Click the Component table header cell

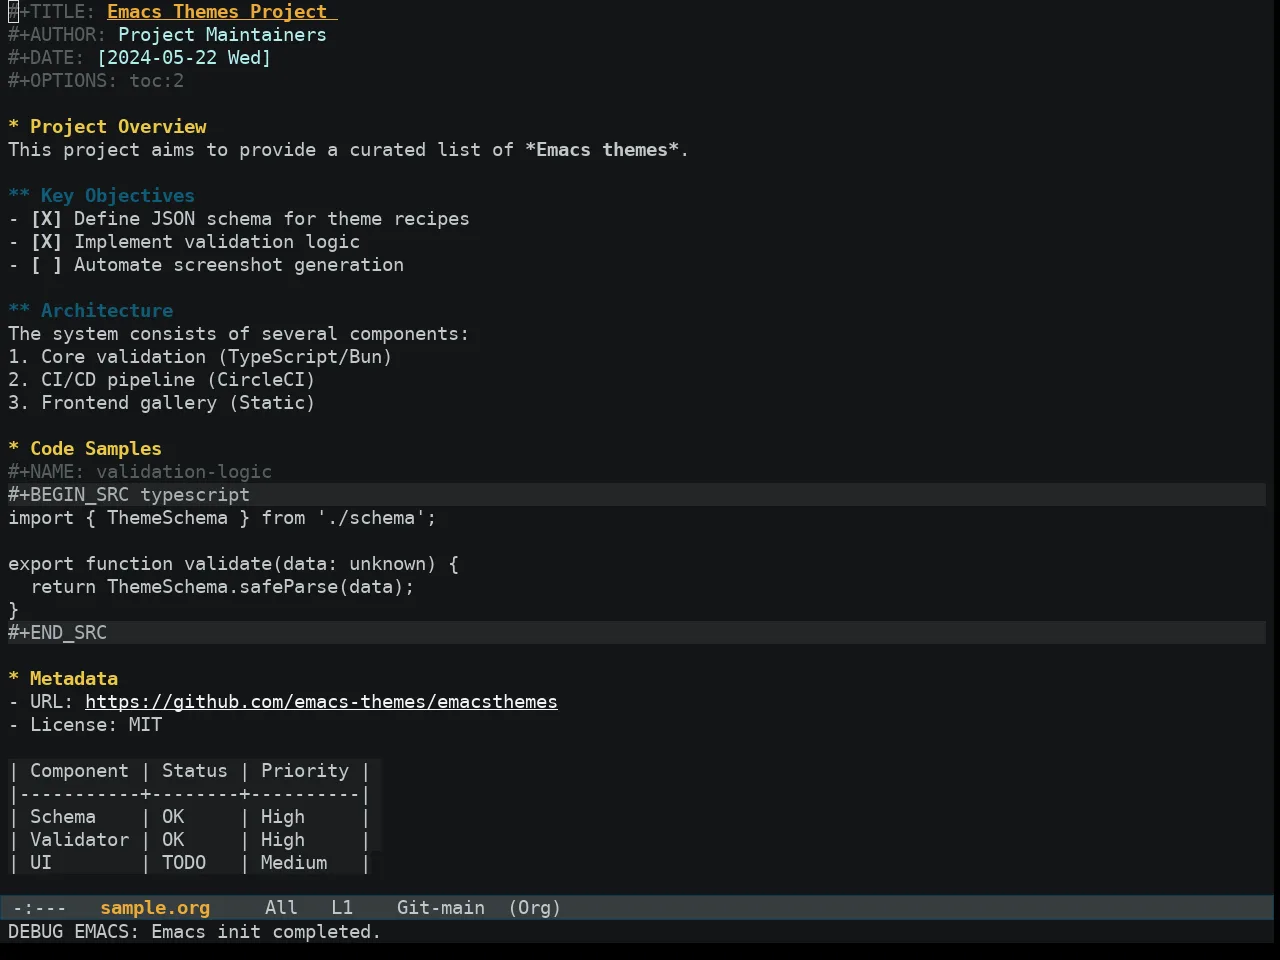click(x=79, y=771)
